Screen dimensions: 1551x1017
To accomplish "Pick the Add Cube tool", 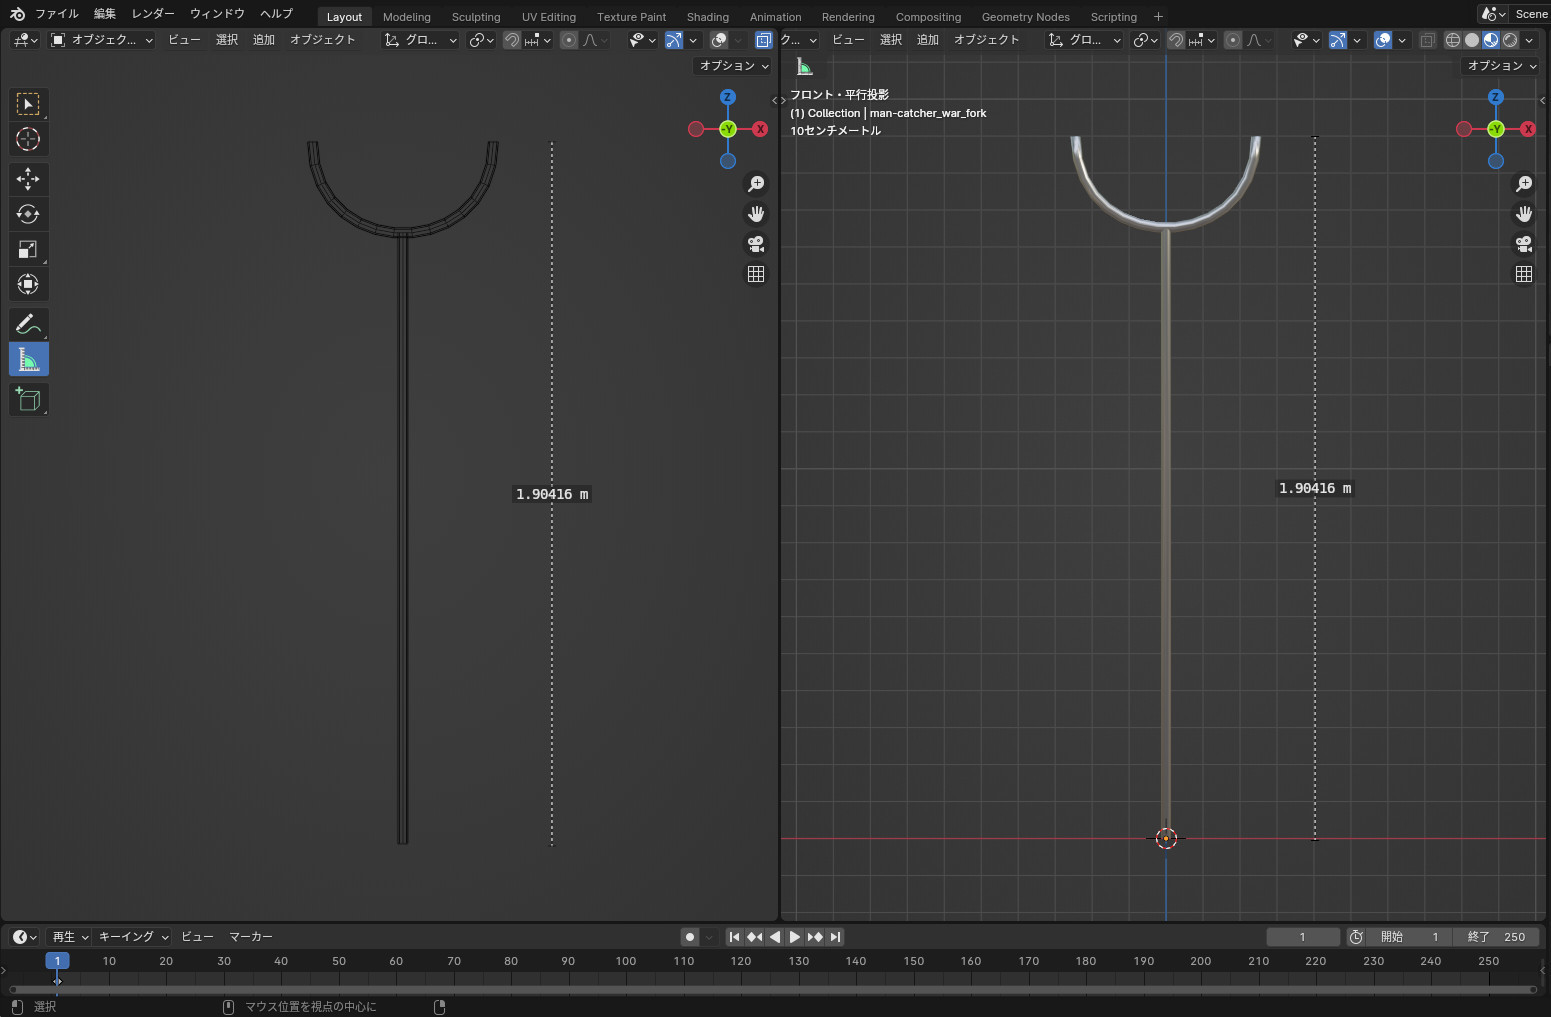I will (x=28, y=400).
